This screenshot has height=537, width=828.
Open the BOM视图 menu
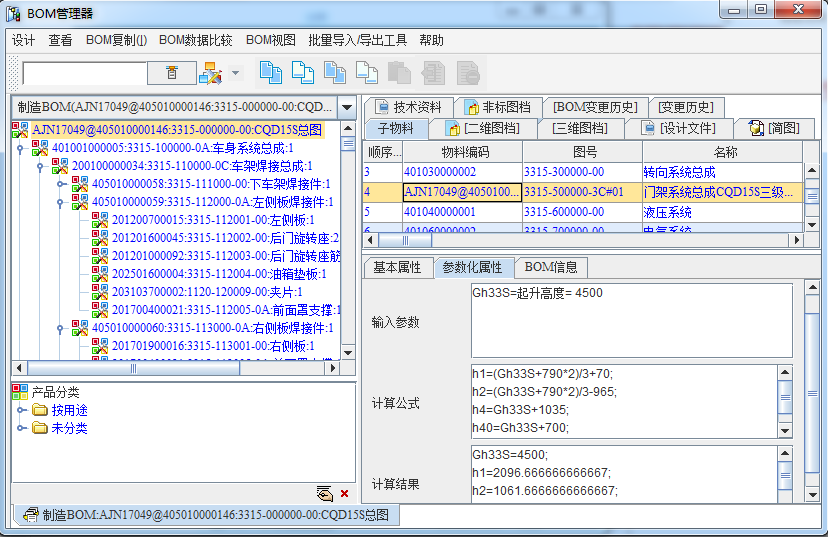(270, 40)
